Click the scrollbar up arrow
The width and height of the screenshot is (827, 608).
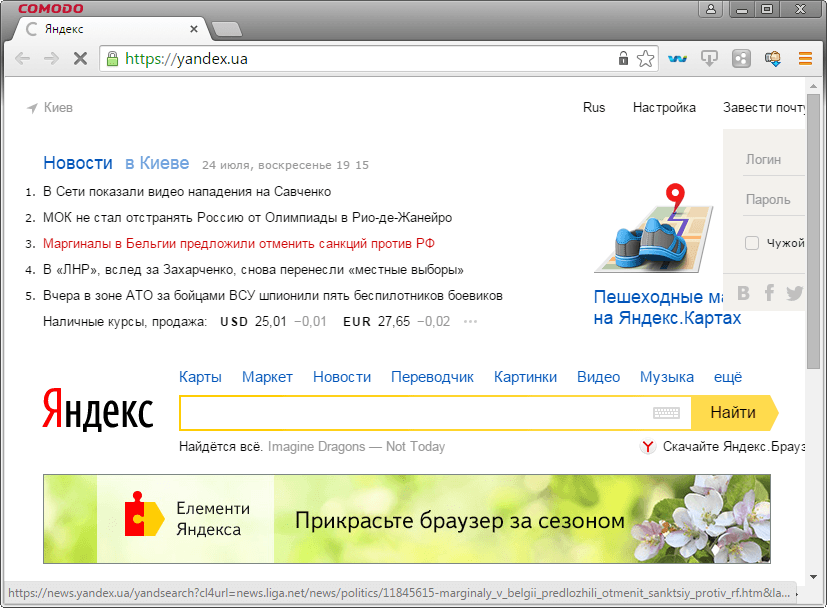coord(813,85)
